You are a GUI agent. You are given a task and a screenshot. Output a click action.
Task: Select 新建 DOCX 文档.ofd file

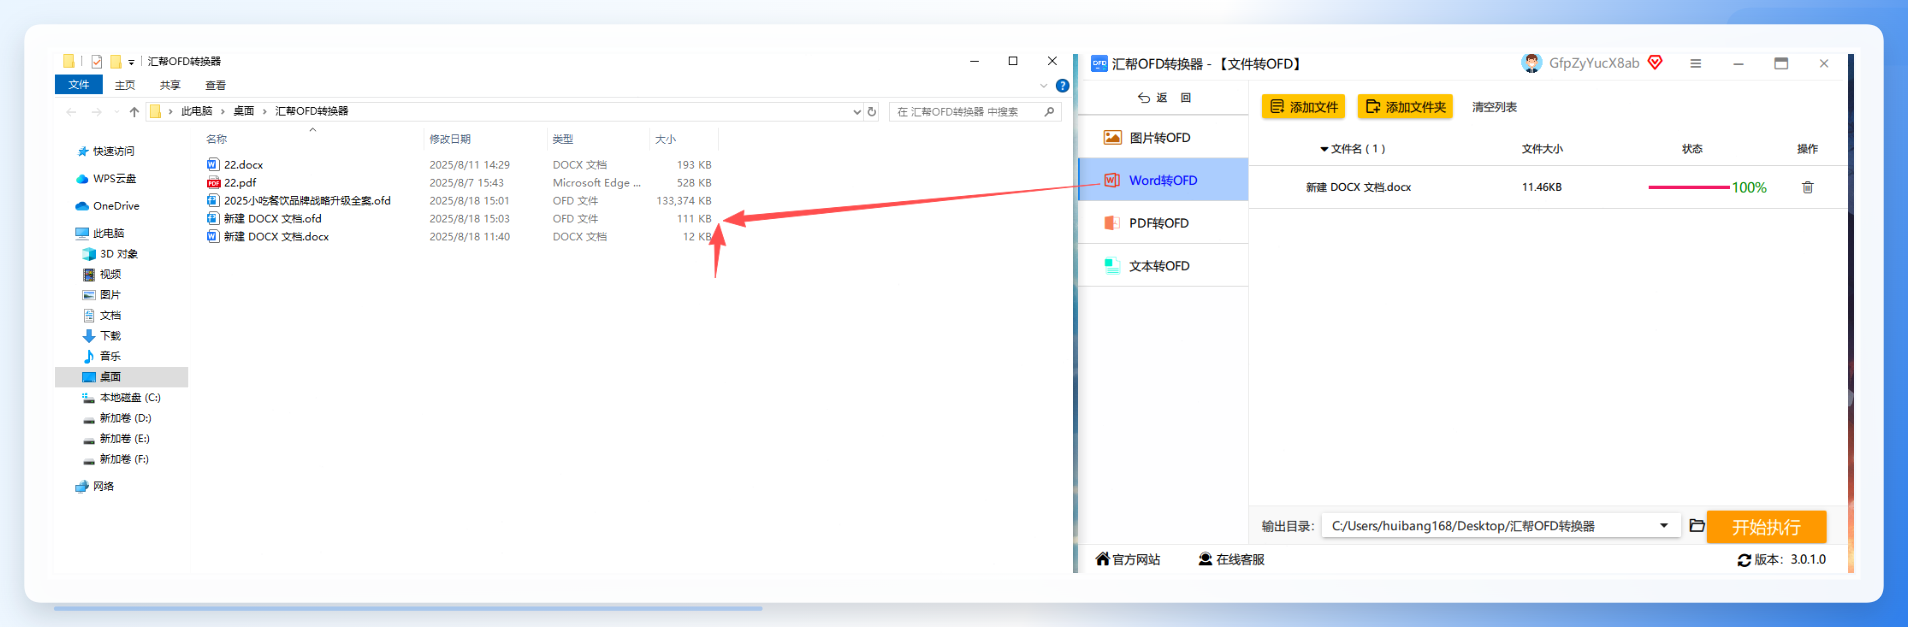pos(272,219)
